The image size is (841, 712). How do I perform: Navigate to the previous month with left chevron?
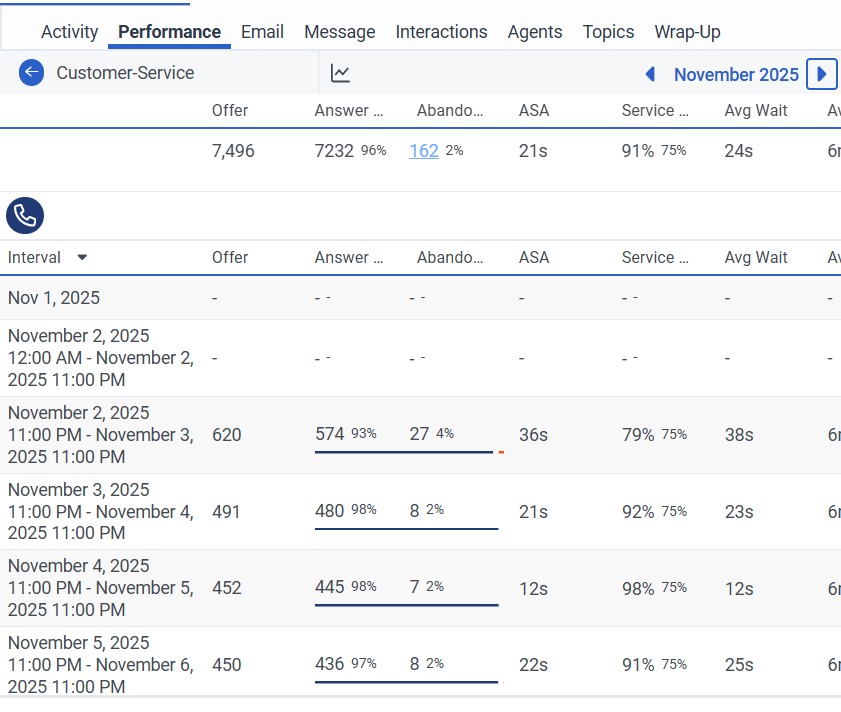[649, 74]
